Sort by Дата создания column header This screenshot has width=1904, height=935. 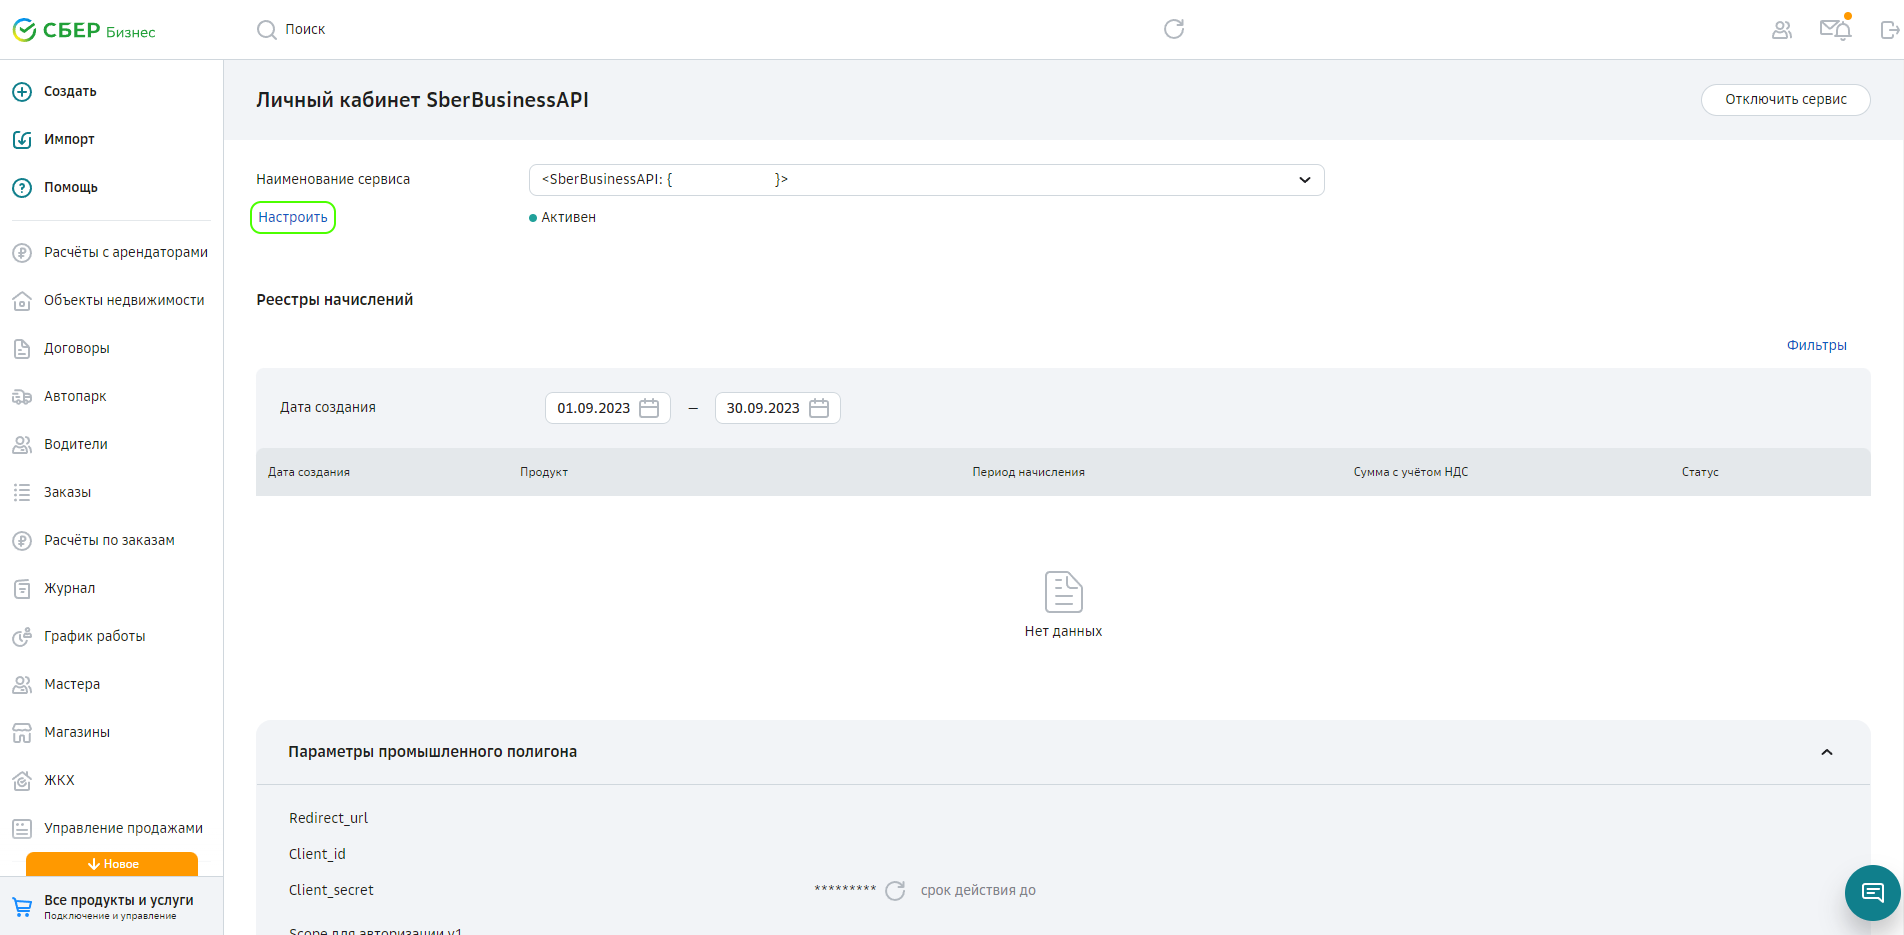pos(309,472)
